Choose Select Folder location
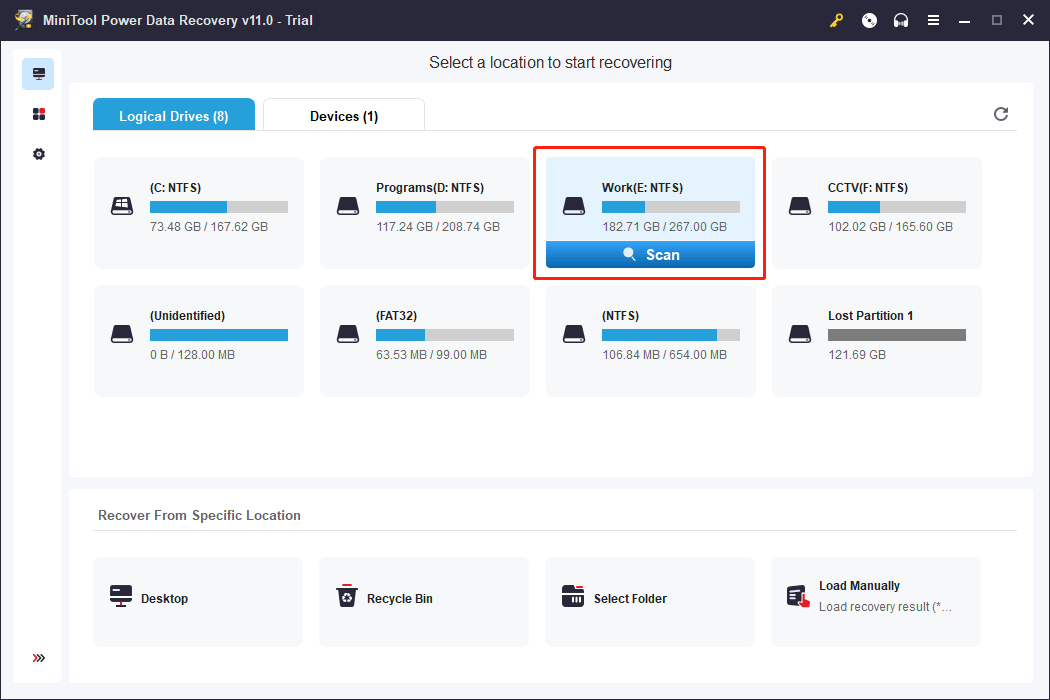 [650, 602]
